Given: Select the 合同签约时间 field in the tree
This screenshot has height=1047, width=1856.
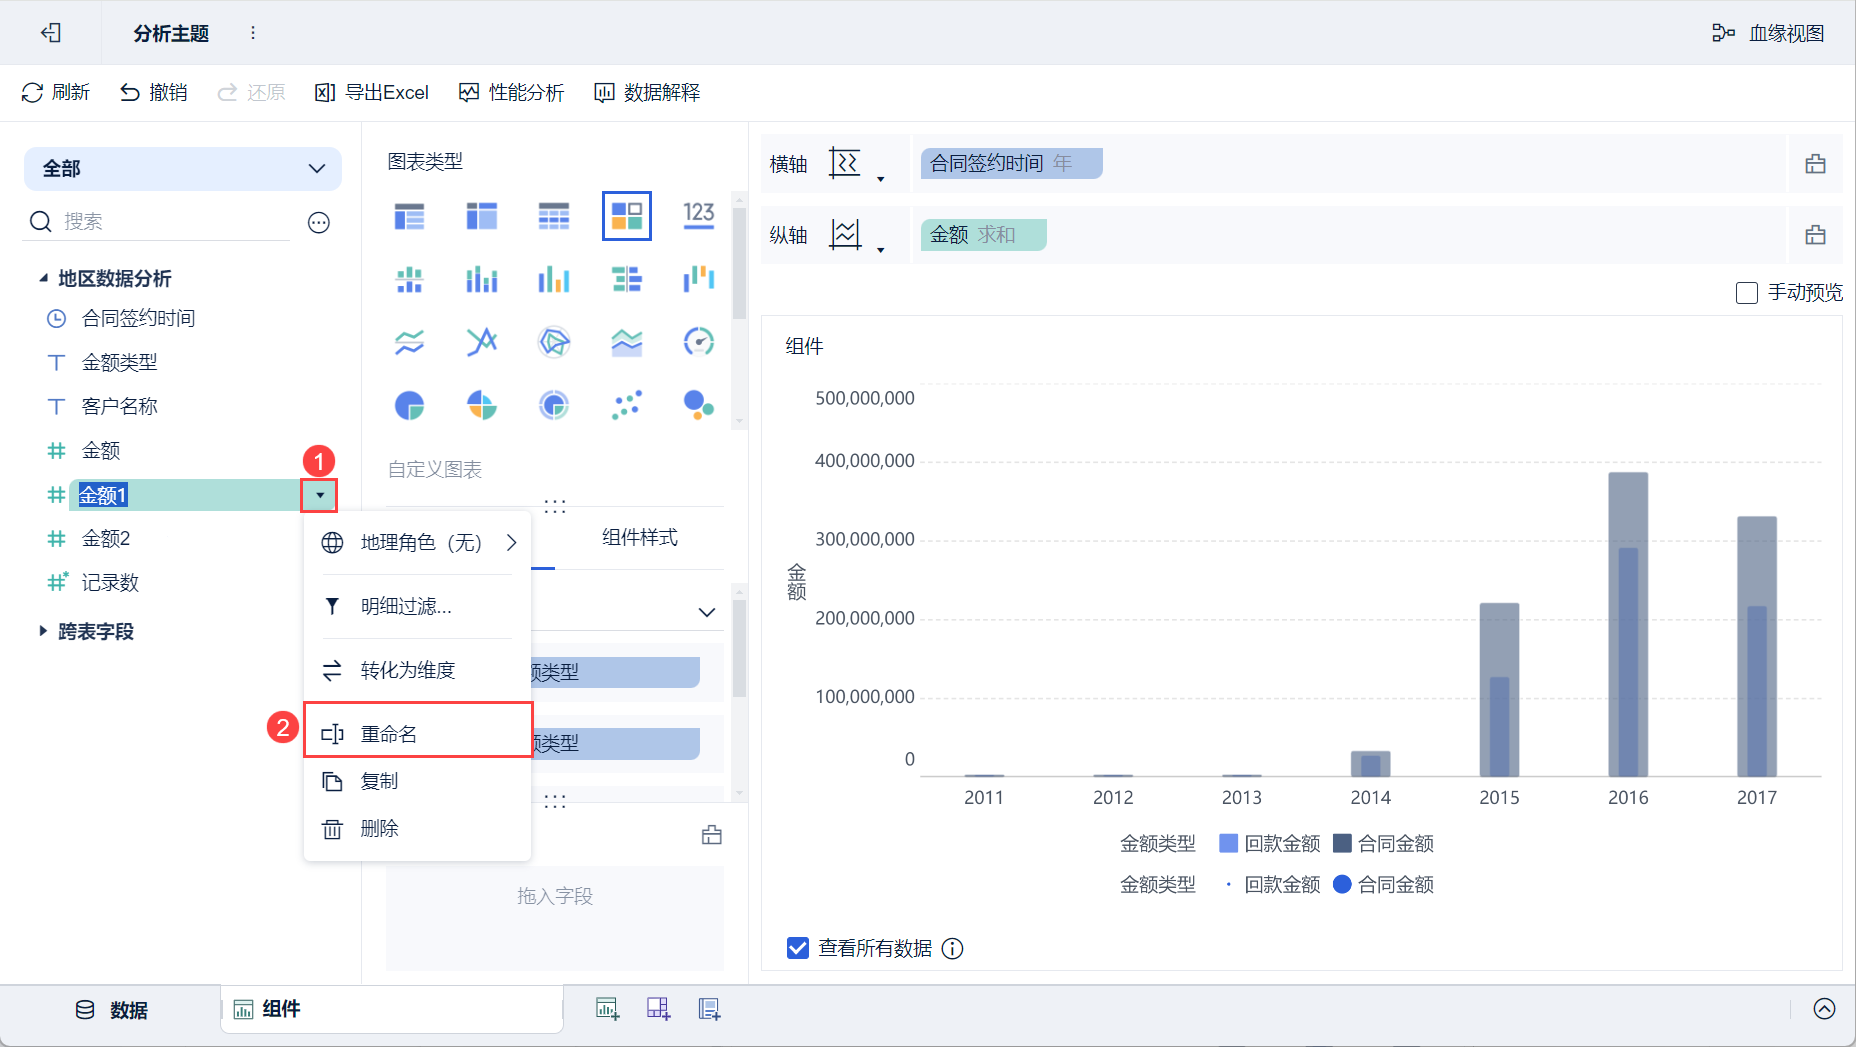Looking at the screenshot, I should 138,319.
